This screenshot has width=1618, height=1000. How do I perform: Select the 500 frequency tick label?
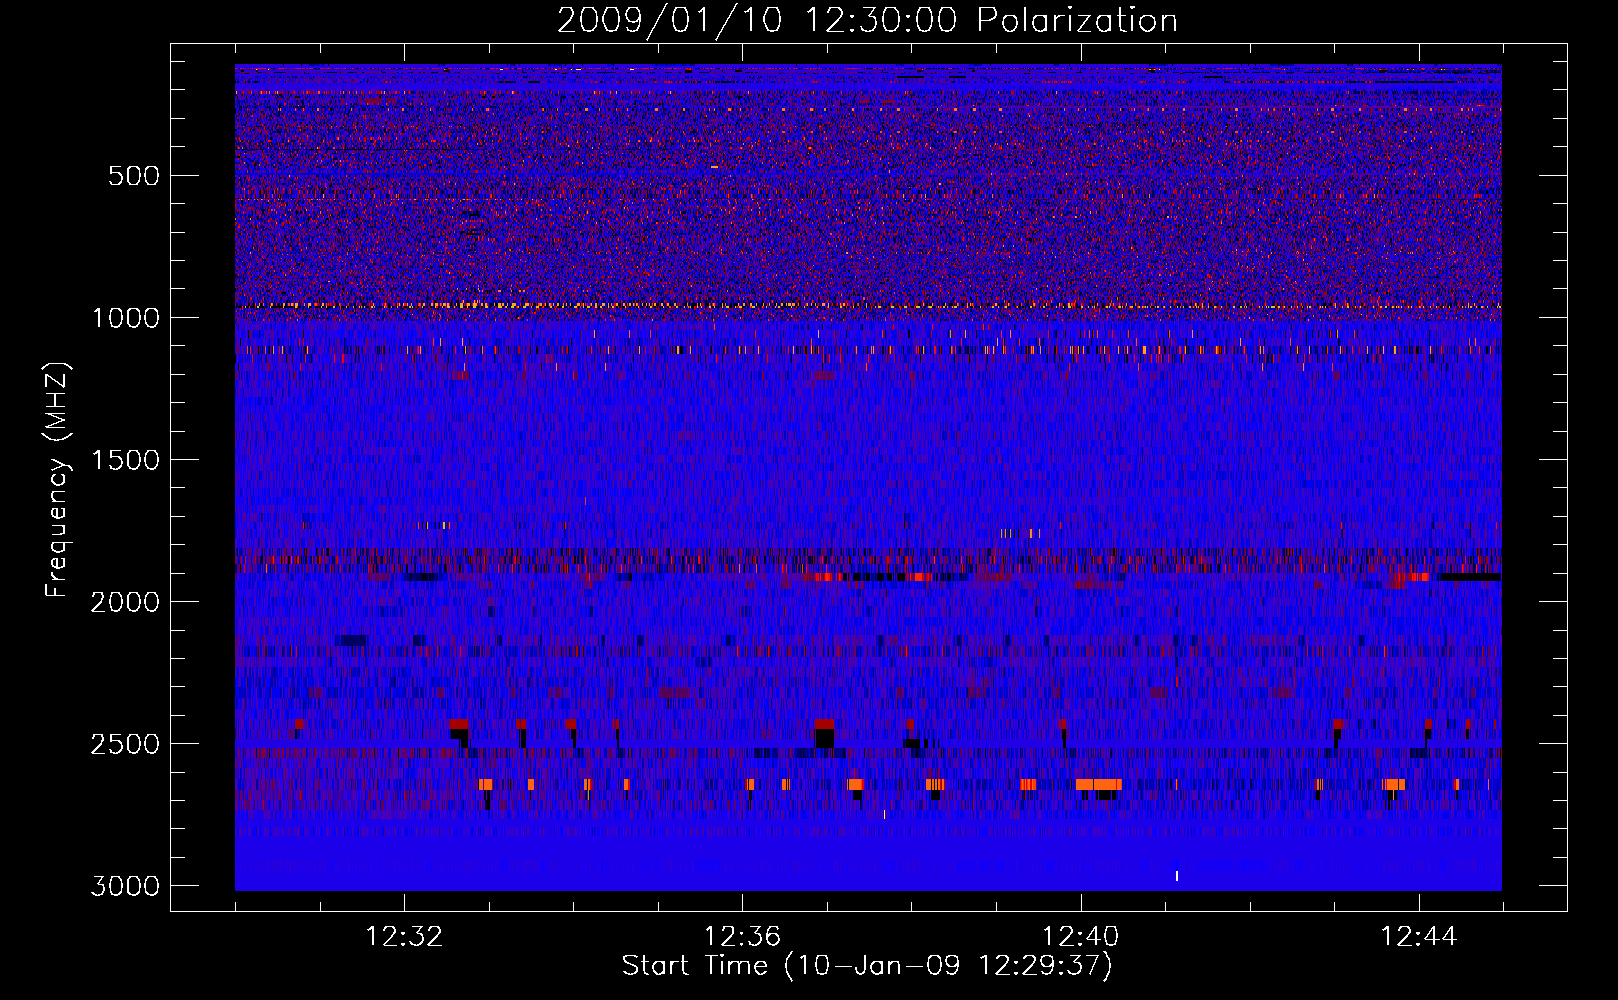(x=133, y=176)
